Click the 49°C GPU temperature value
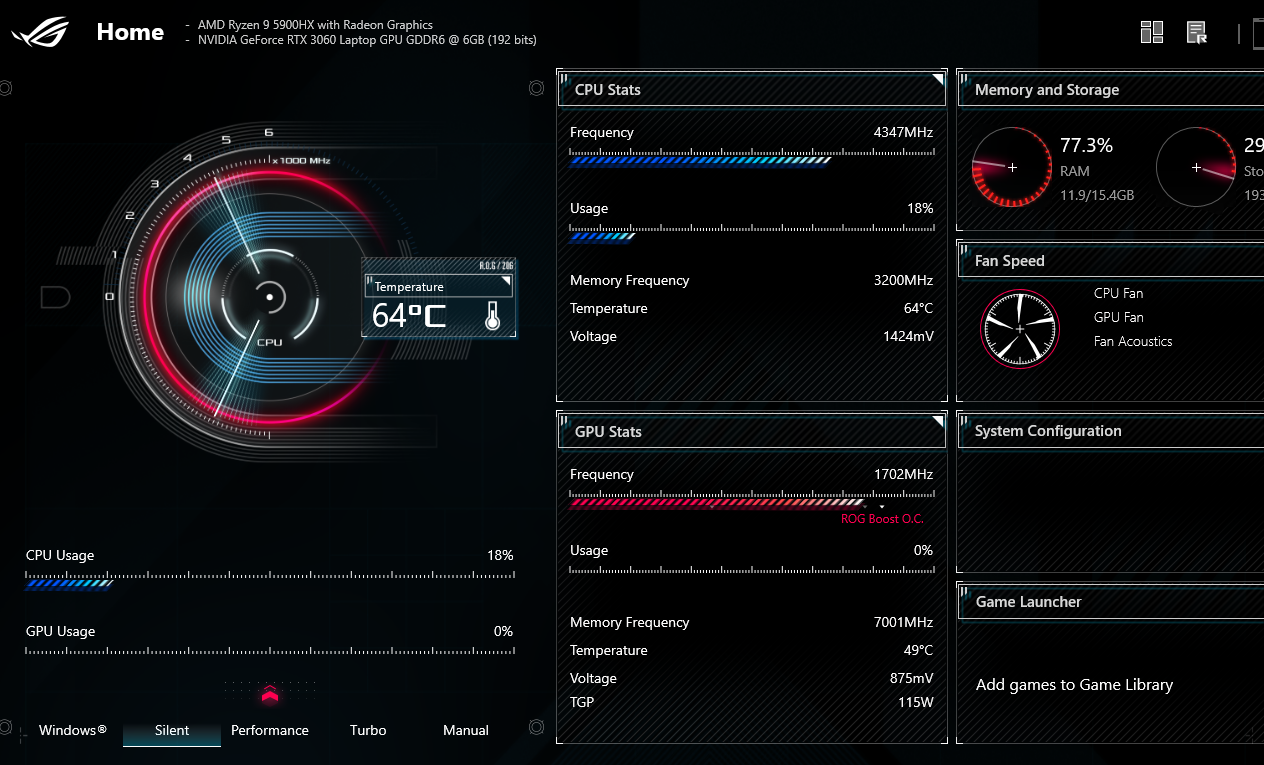The height and width of the screenshot is (765, 1264). (x=918, y=650)
